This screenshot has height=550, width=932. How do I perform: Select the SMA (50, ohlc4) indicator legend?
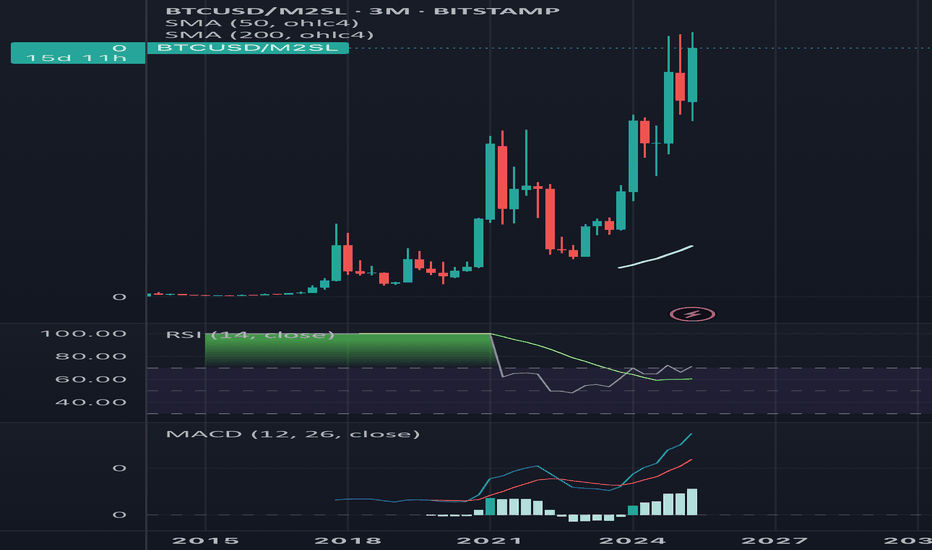point(262,23)
